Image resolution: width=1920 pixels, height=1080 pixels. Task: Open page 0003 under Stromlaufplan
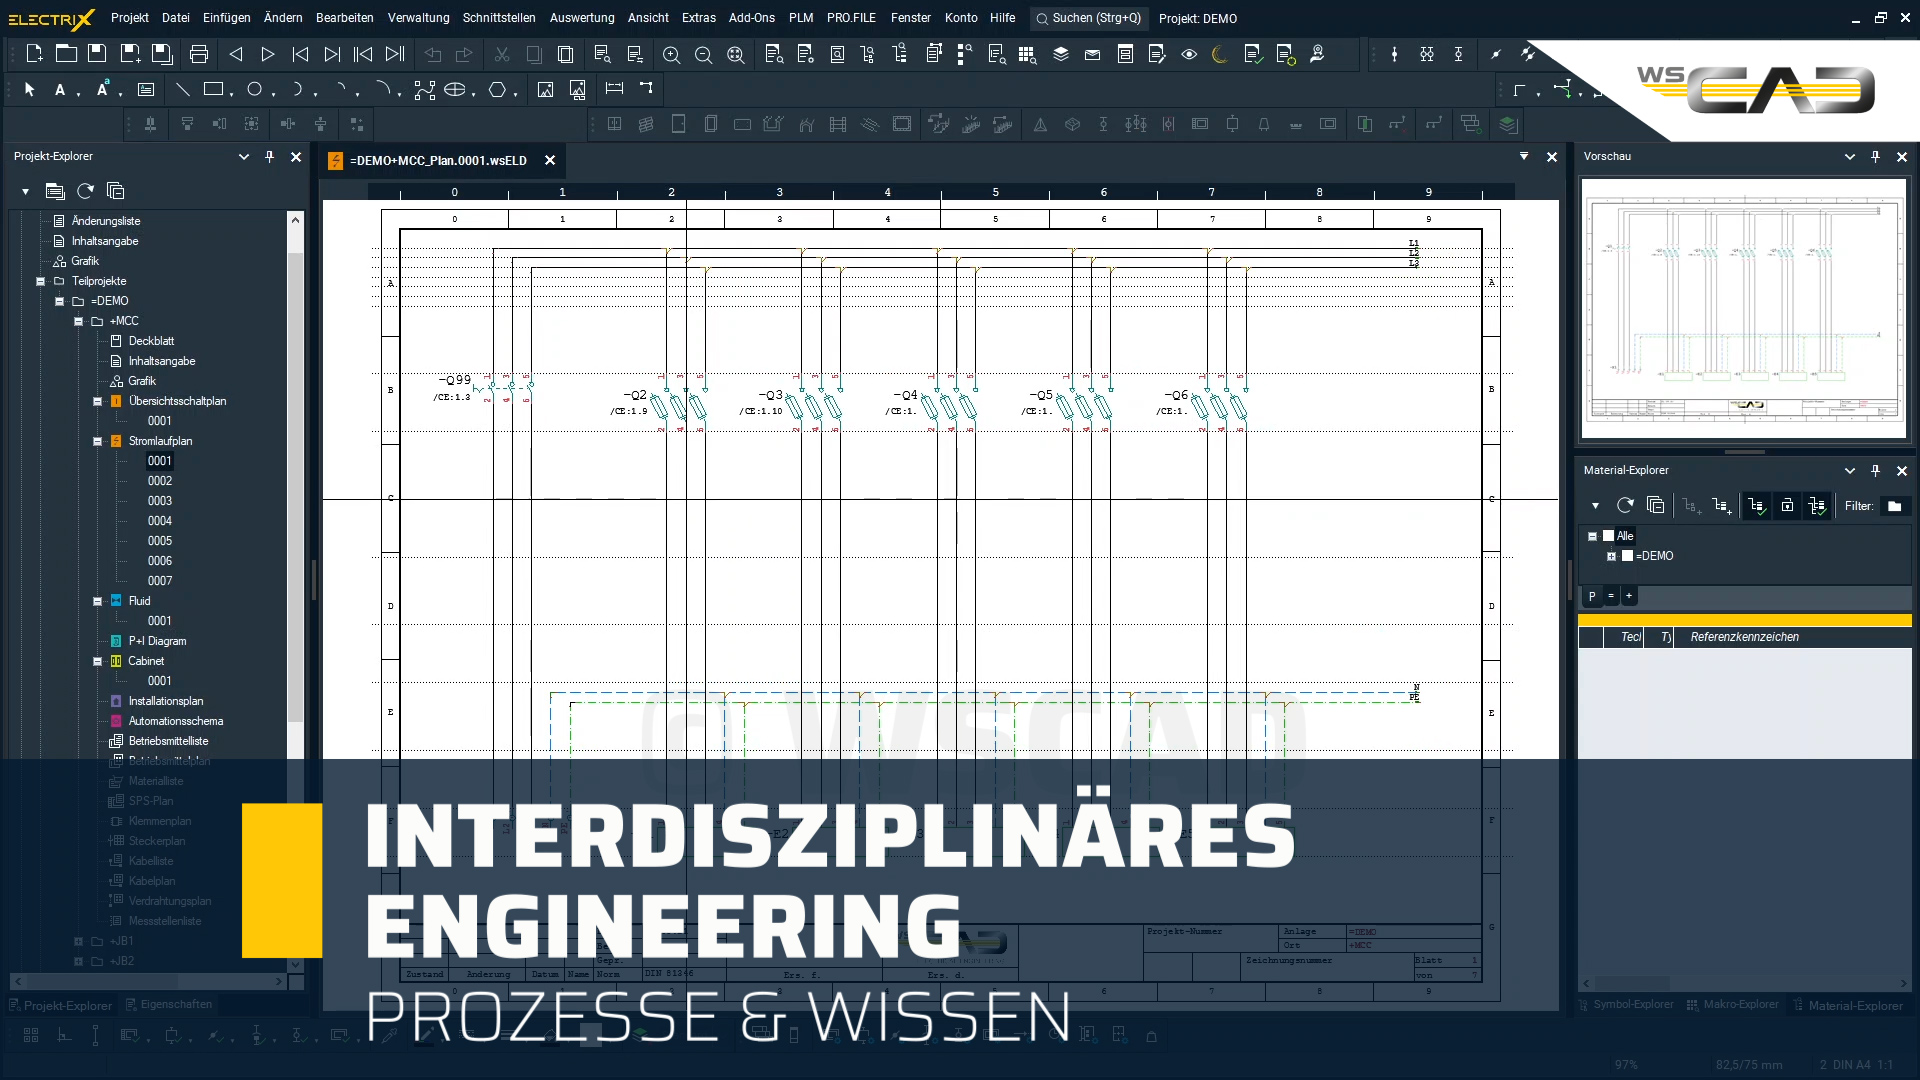[159, 500]
